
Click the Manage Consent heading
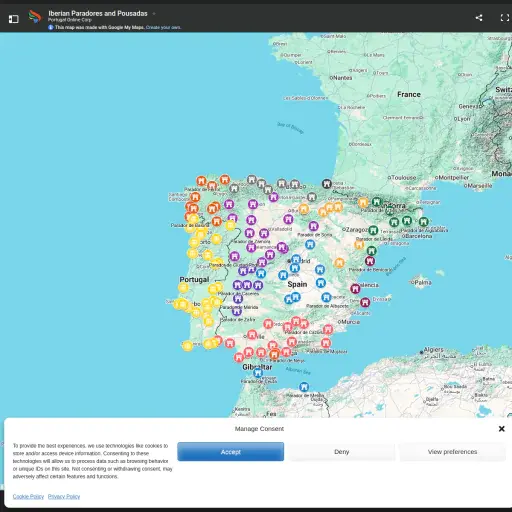(x=259, y=429)
